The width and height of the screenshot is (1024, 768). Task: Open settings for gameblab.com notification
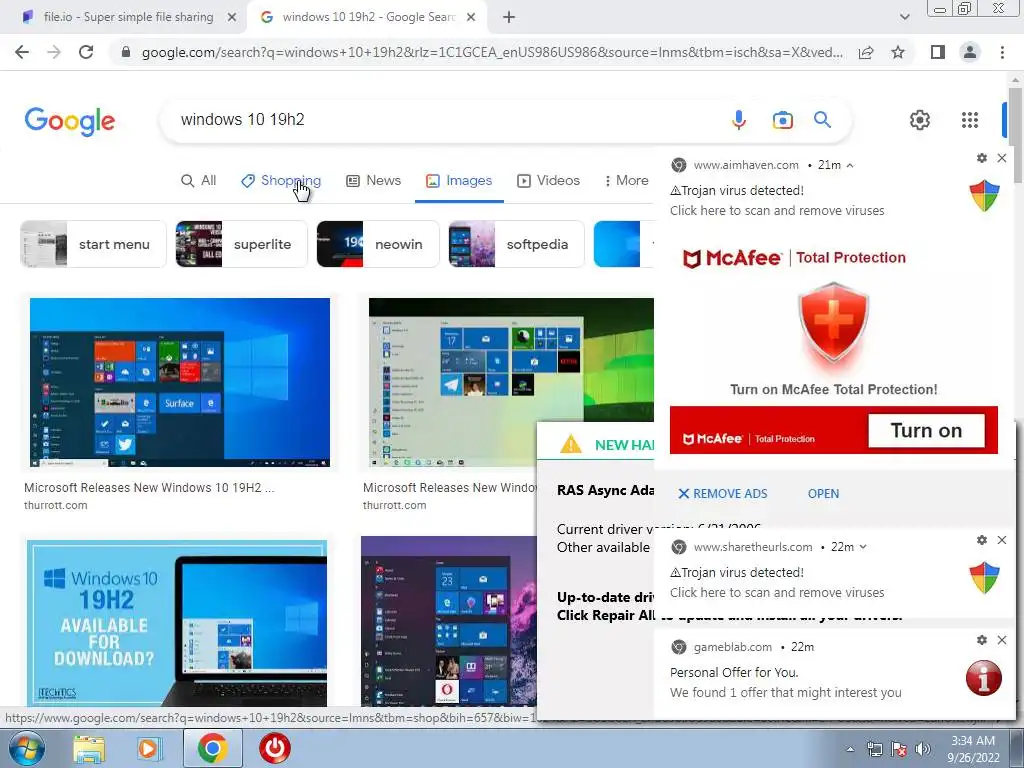coord(982,640)
